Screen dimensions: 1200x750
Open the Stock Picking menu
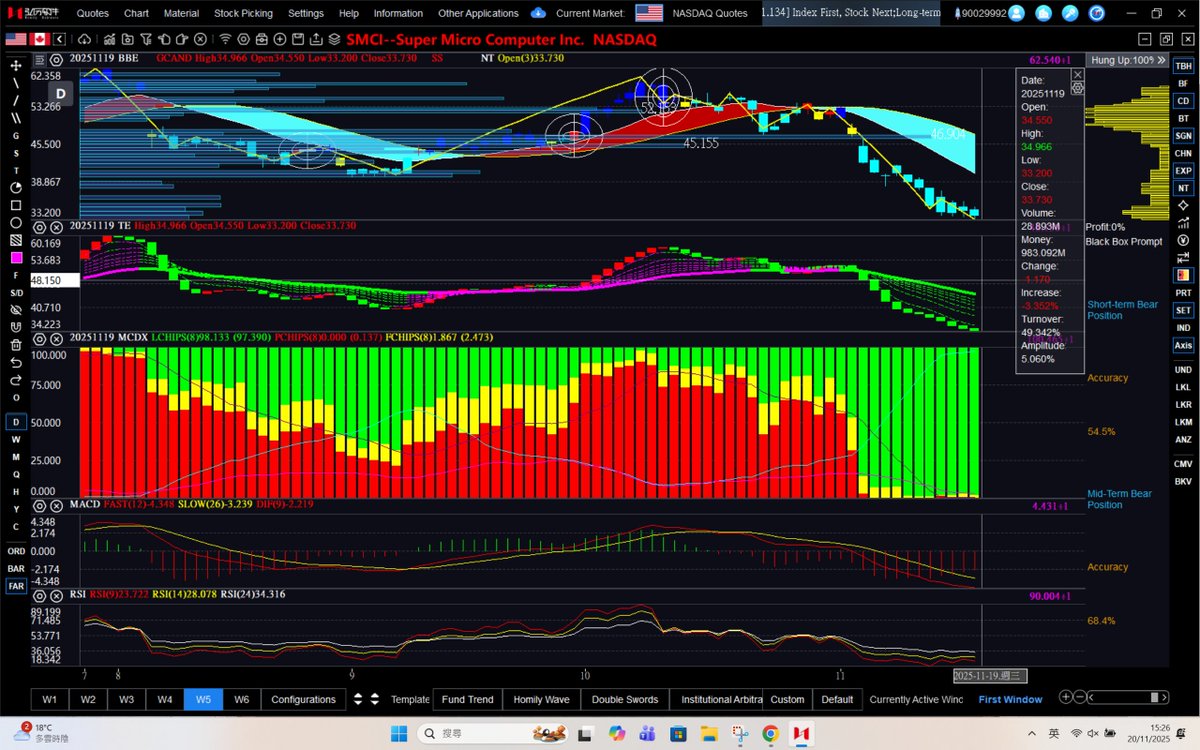243,13
